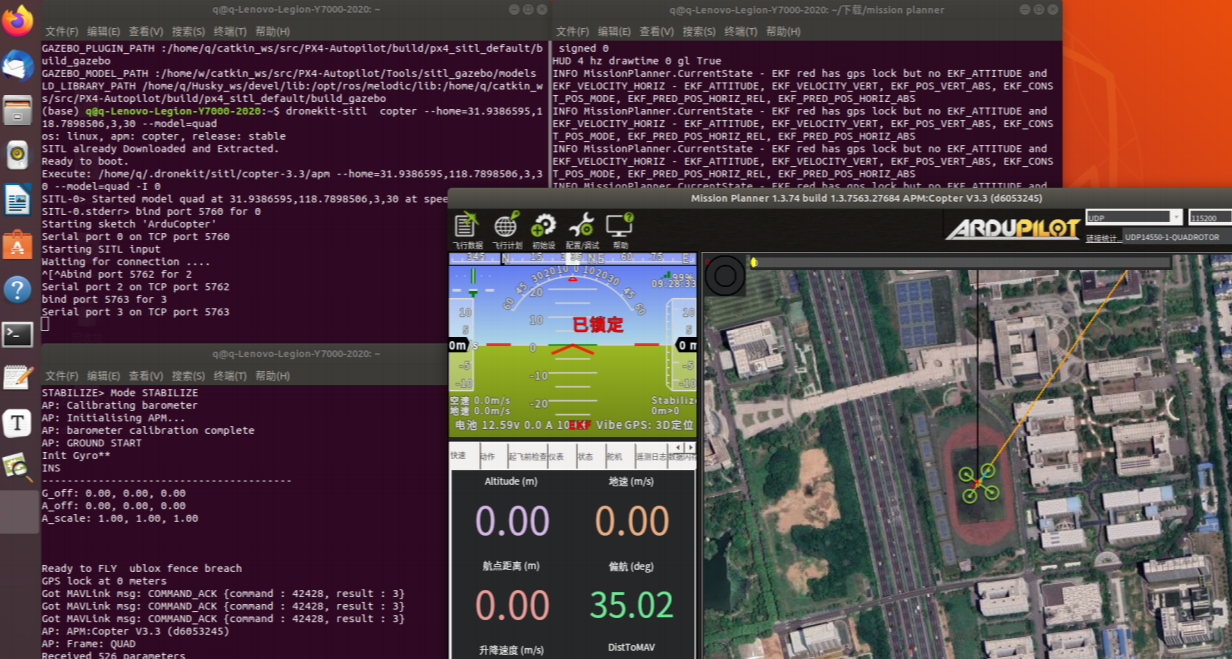
Task: Open the Files manager from the dock
Action: [x=17, y=110]
